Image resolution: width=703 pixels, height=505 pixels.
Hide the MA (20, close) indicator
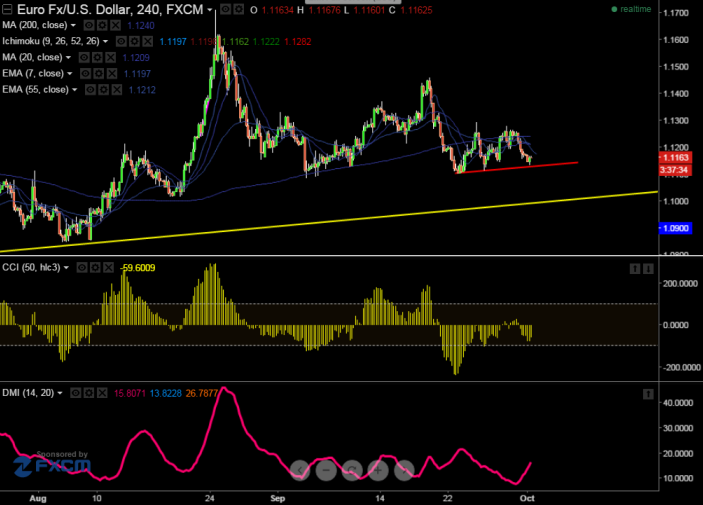pos(84,57)
